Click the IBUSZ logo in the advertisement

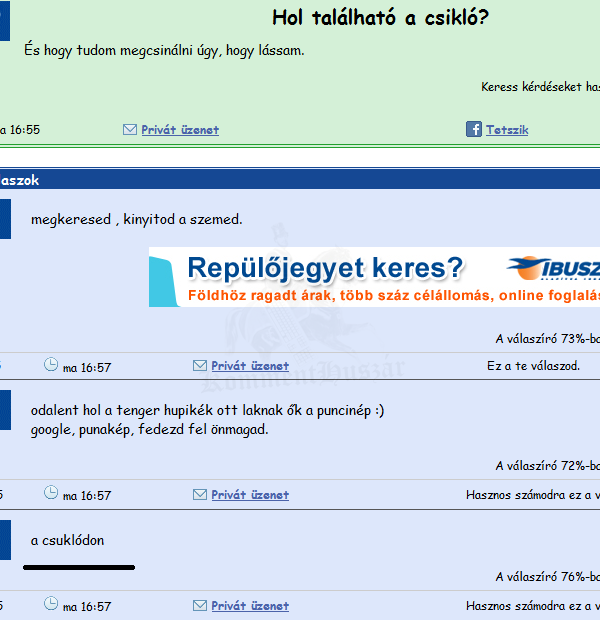555,268
